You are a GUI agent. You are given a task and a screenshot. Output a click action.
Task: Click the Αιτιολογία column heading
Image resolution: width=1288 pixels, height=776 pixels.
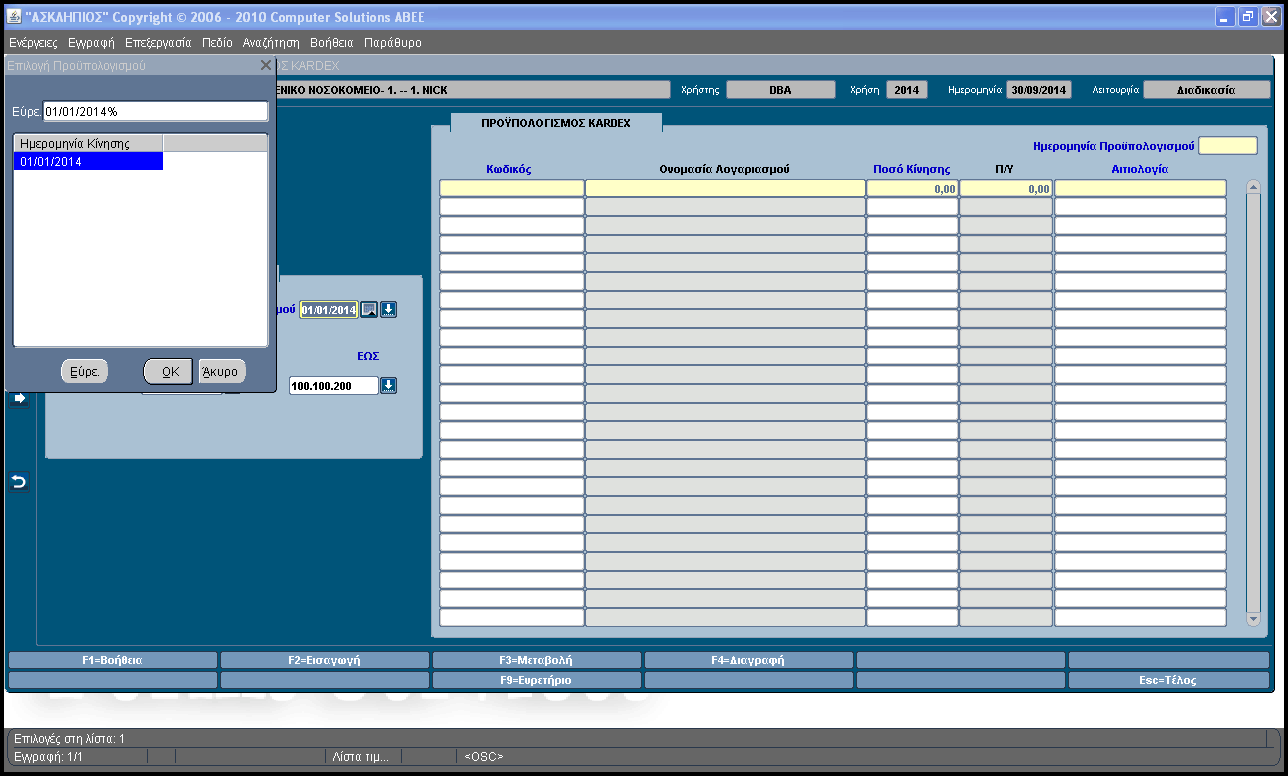1140,169
